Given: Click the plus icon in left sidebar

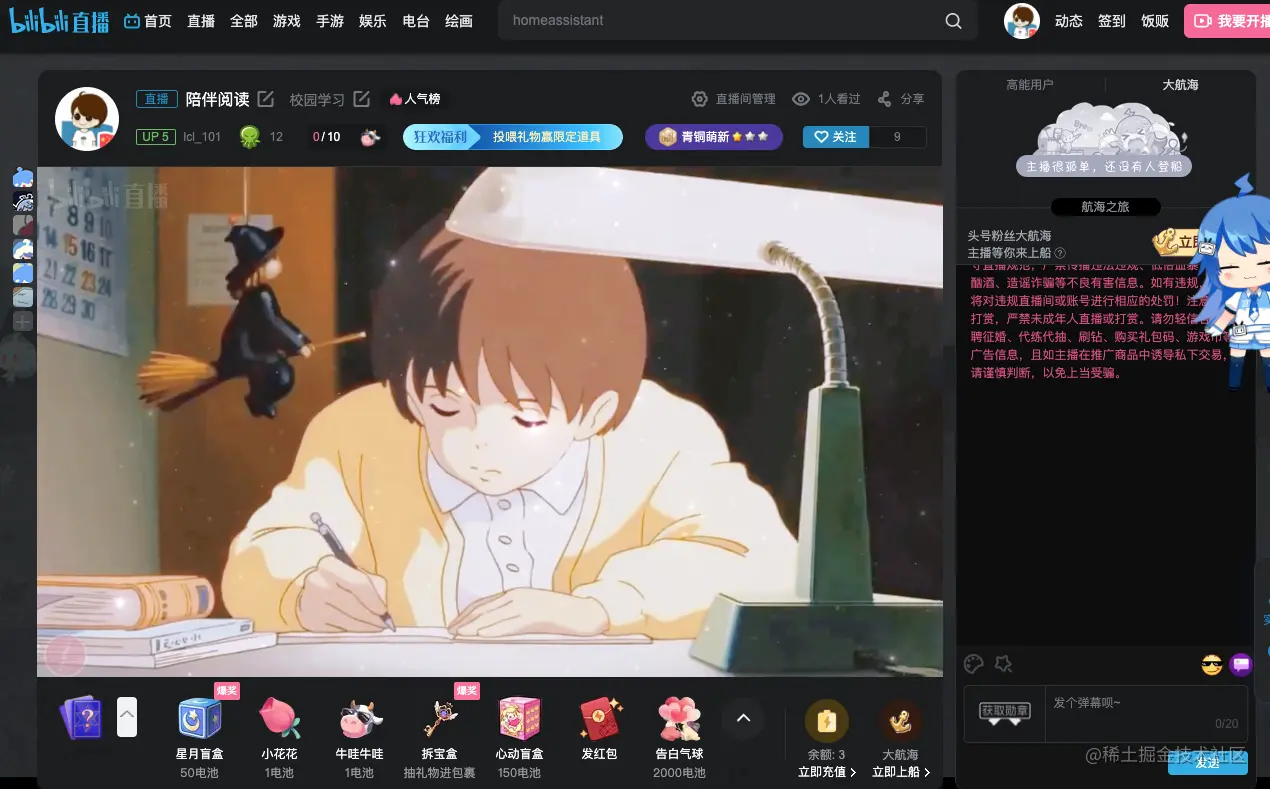Looking at the screenshot, I should pos(23,322).
